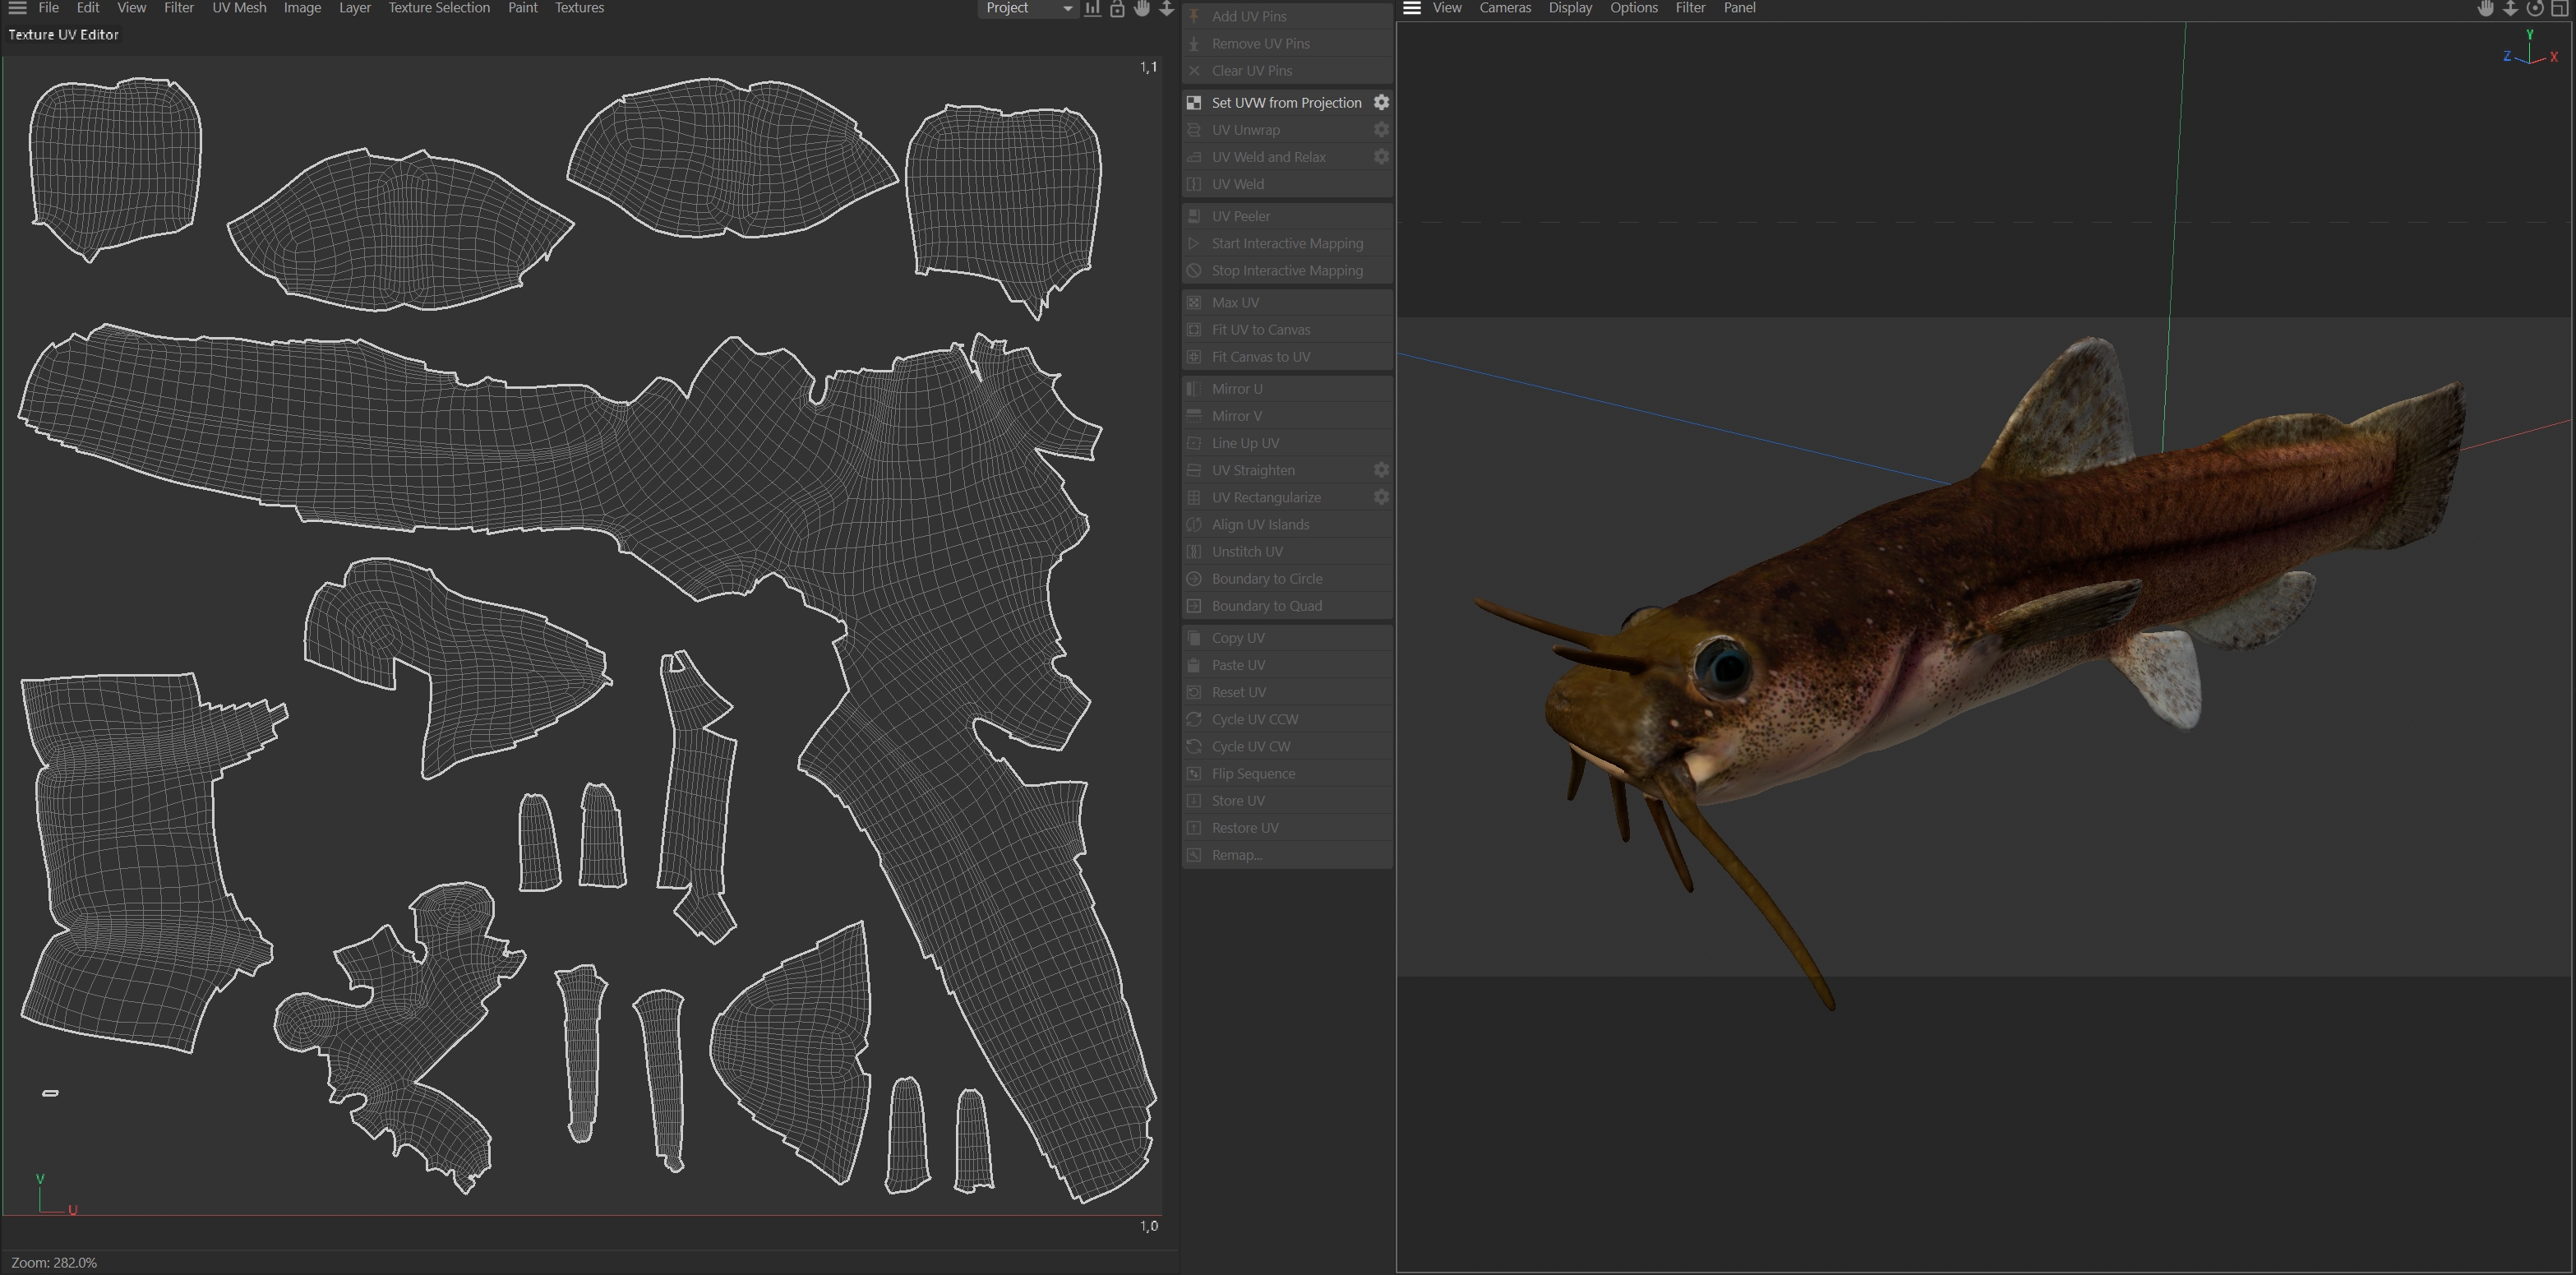Click the Boundary to Circle command
This screenshot has height=1275, width=2576.
click(1266, 578)
